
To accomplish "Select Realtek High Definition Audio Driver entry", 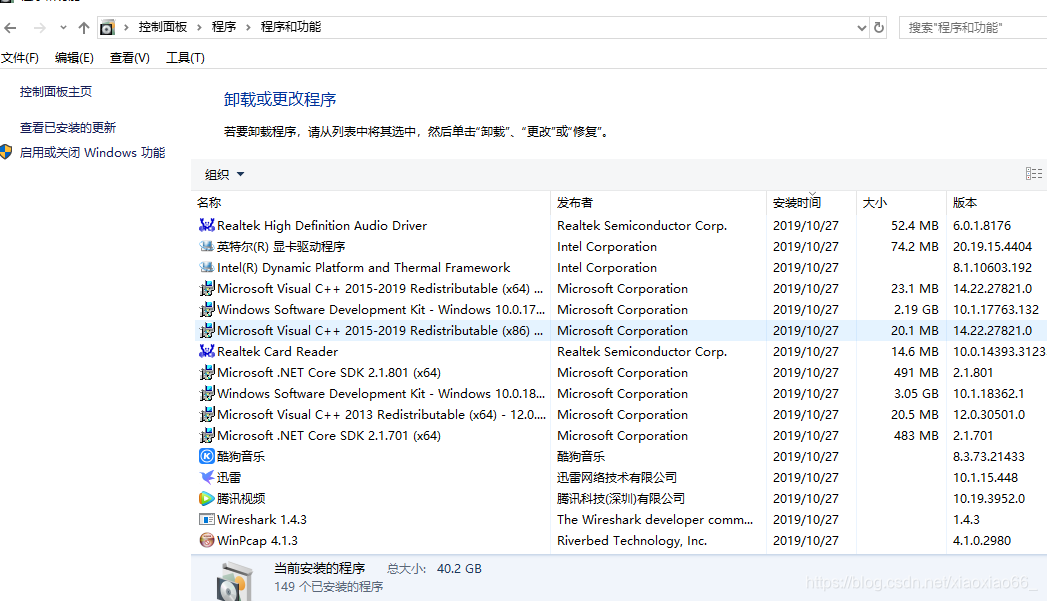I will coord(322,226).
